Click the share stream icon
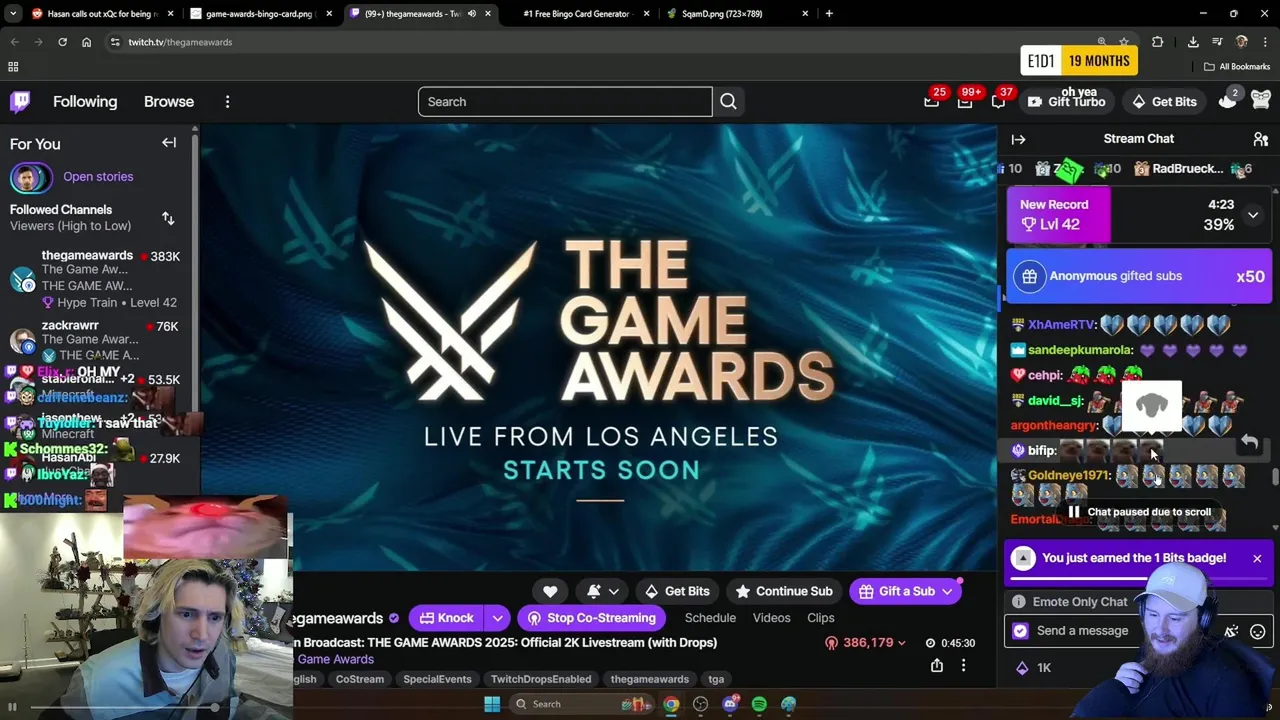The width and height of the screenshot is (1280, 720). 937,666
